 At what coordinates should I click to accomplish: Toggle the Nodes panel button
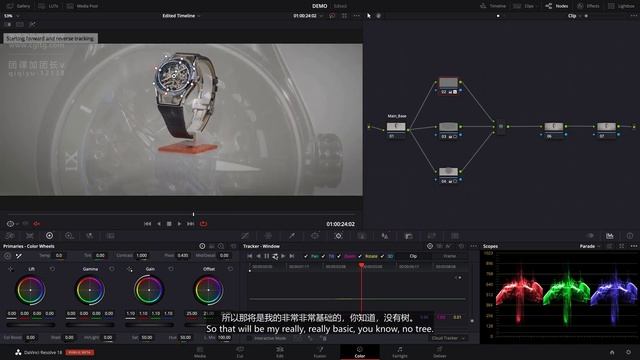pos(557,6)
